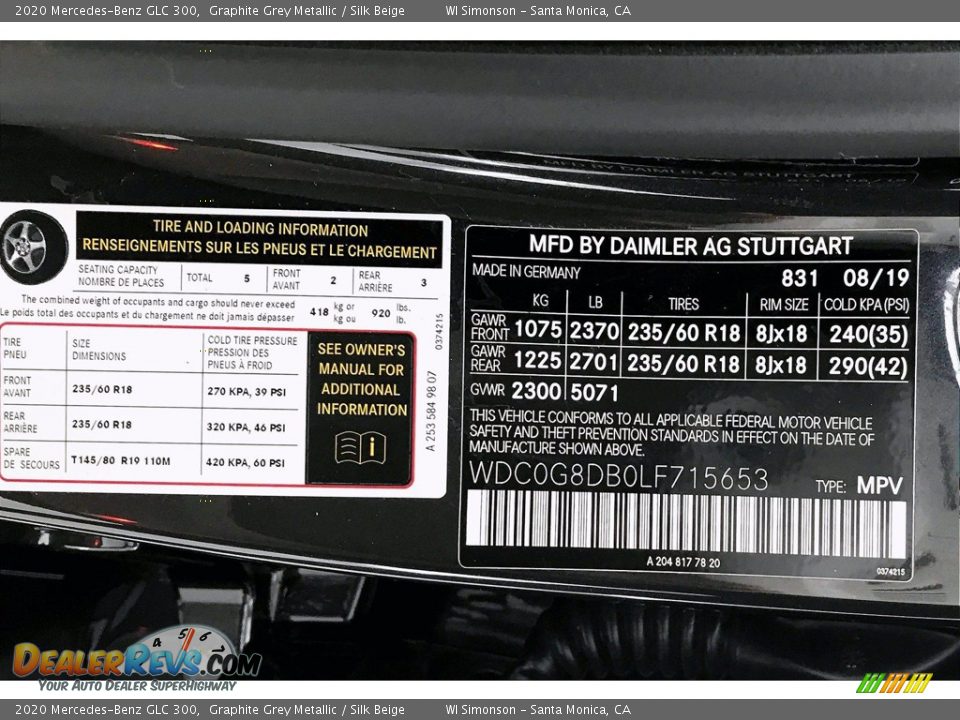The width and height of the screenshot is (960, 720).
Task: Click the barcode on the VIN label
Action: coord(686,523)
